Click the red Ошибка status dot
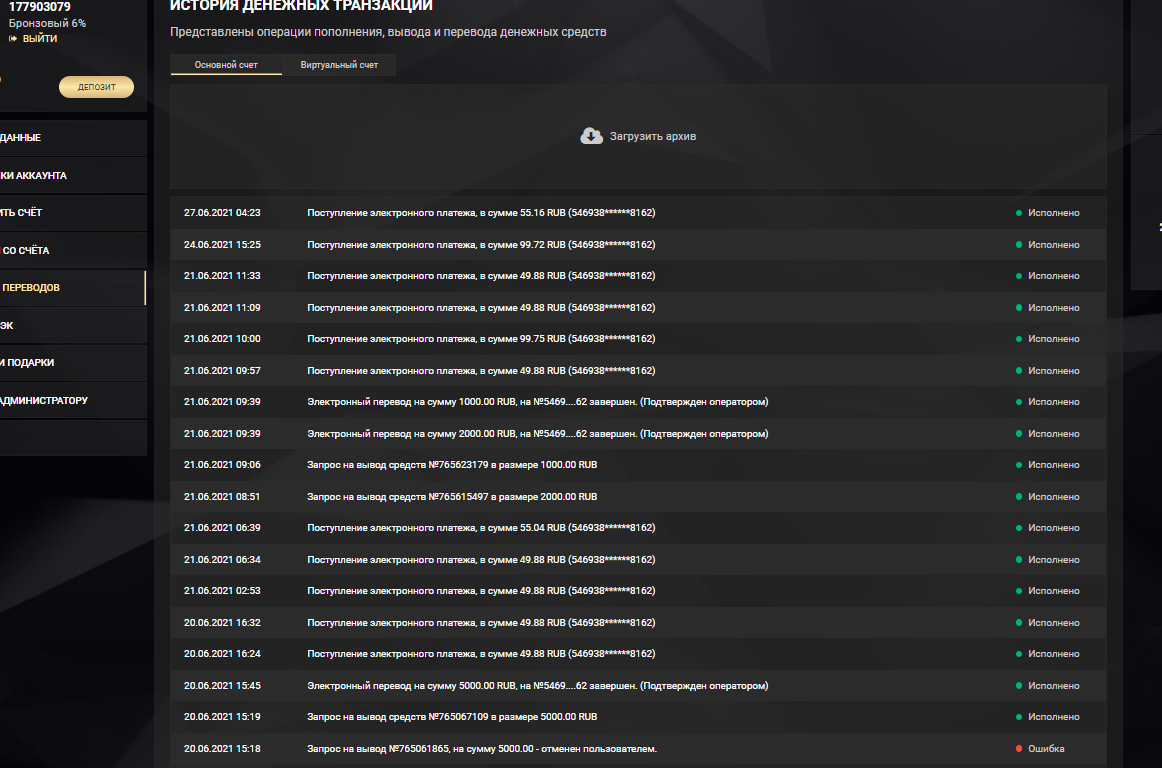 1019,749
